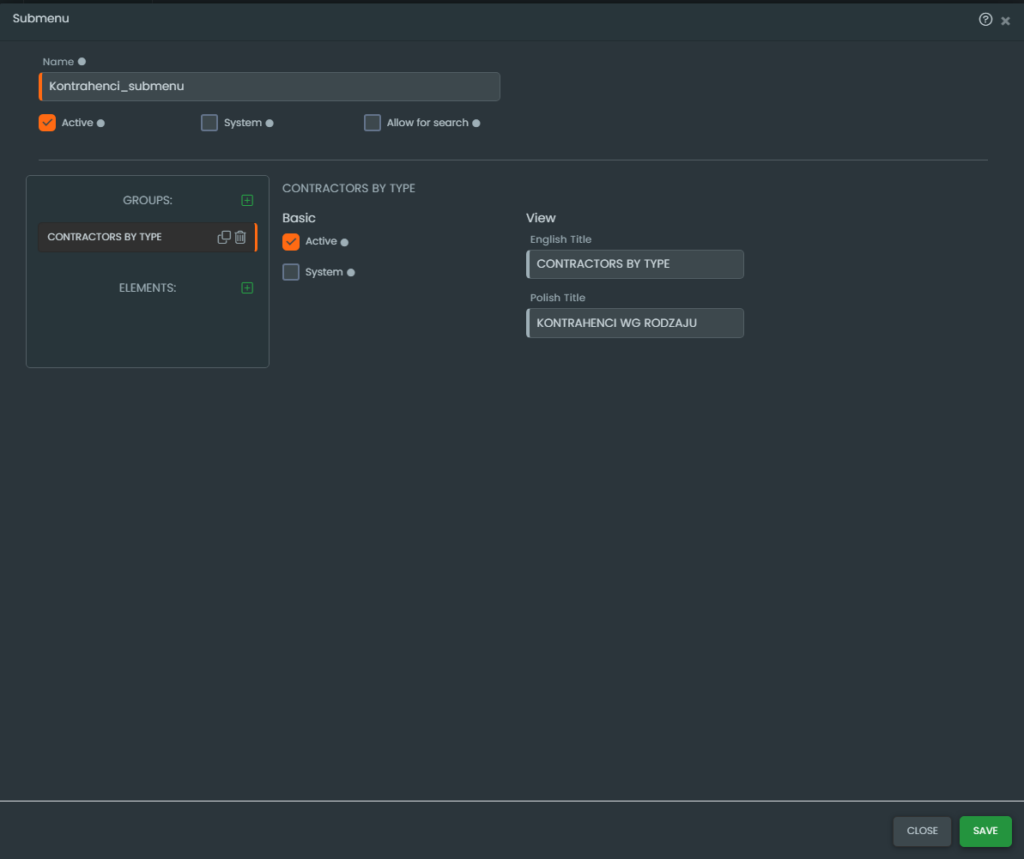The image size is (1024, 859).
Task: Add a new element with the plus icon
Action: coord(247,288)
